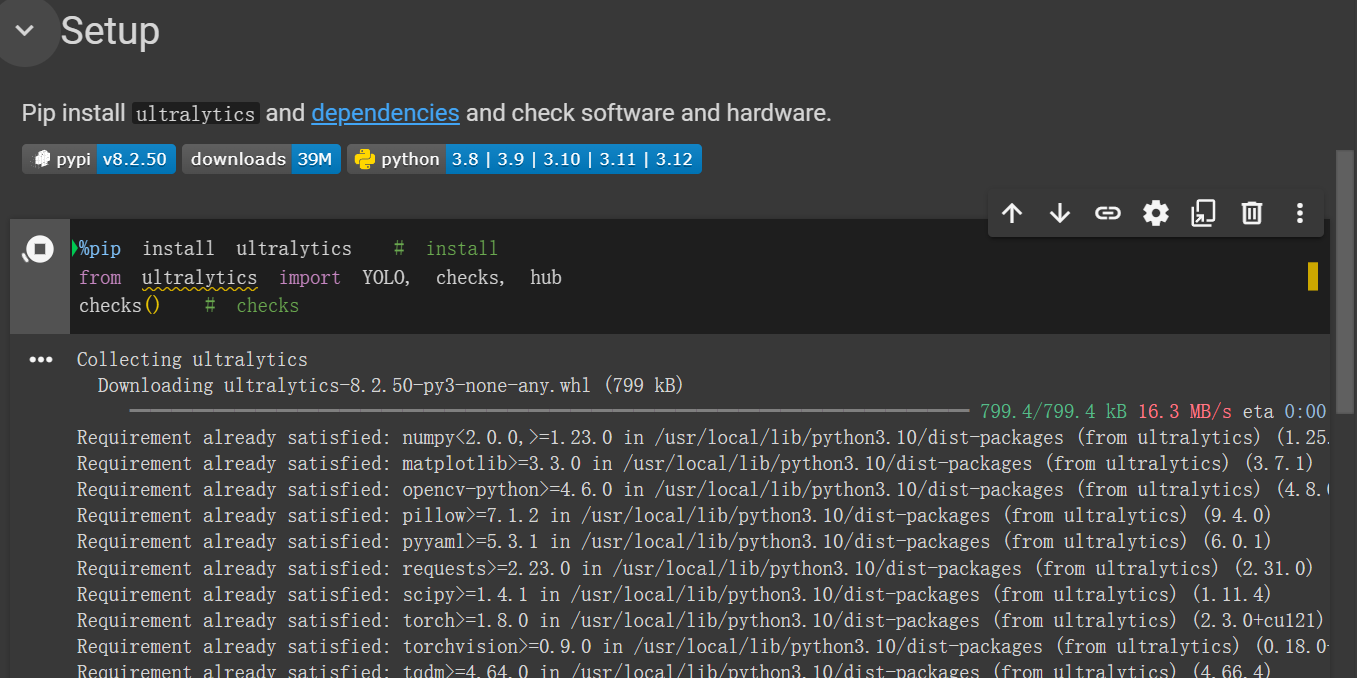Mirror cell in tab icon
This screenshot has width=1357, height=678.
click(x=1203, y=213)
